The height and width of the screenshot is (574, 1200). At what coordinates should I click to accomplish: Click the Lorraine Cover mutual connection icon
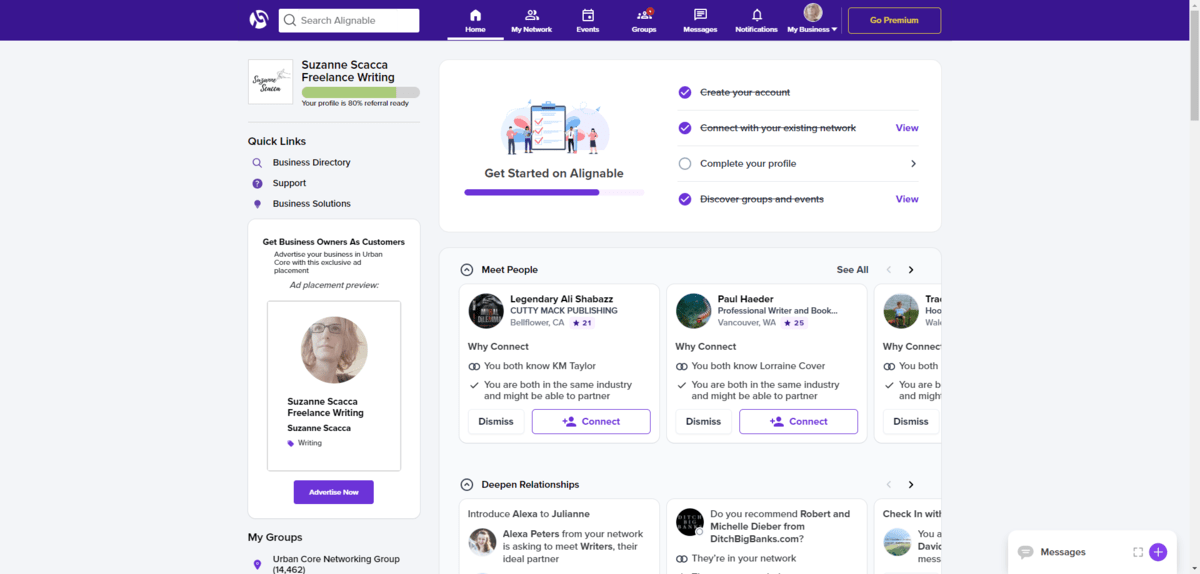(x=681, y=366)
